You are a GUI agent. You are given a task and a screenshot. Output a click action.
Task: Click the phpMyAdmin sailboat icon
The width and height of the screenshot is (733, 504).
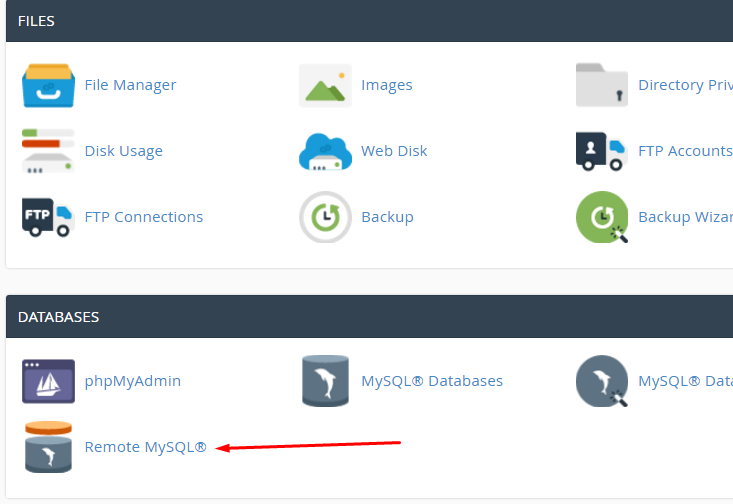coord(48,381)
